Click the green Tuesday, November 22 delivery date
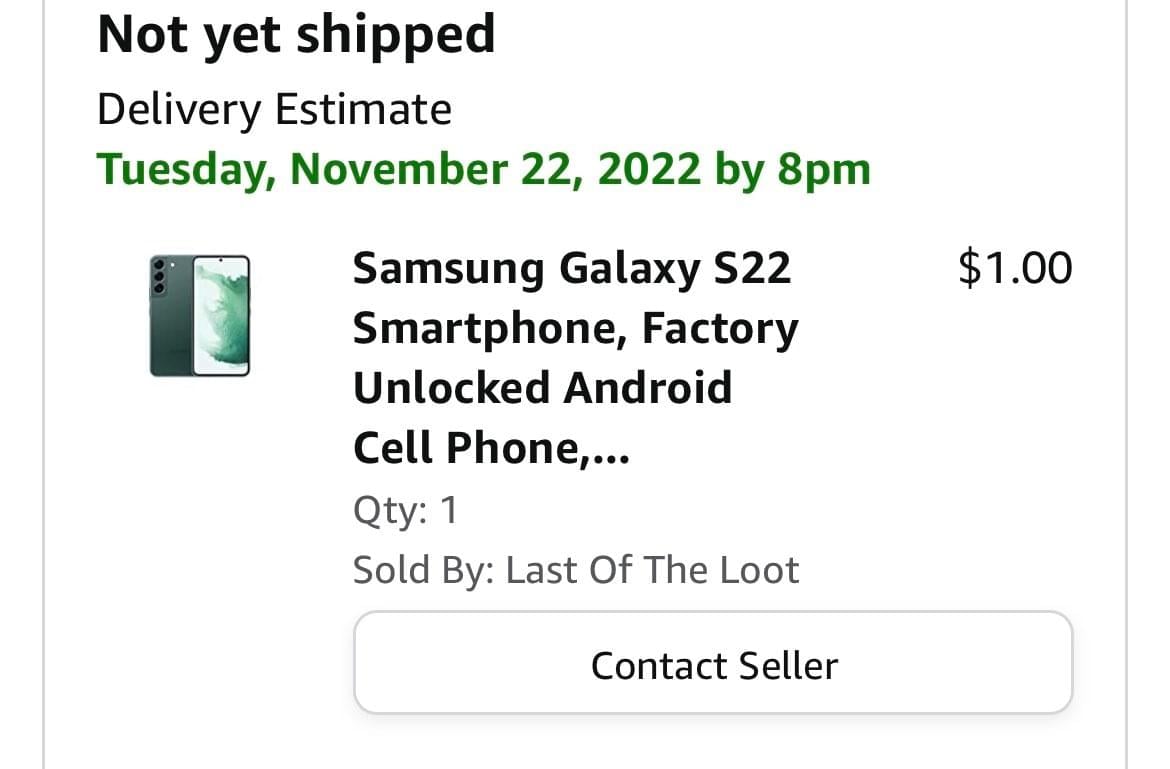Screen dimensions: 1170x769 tap(400, 169)
